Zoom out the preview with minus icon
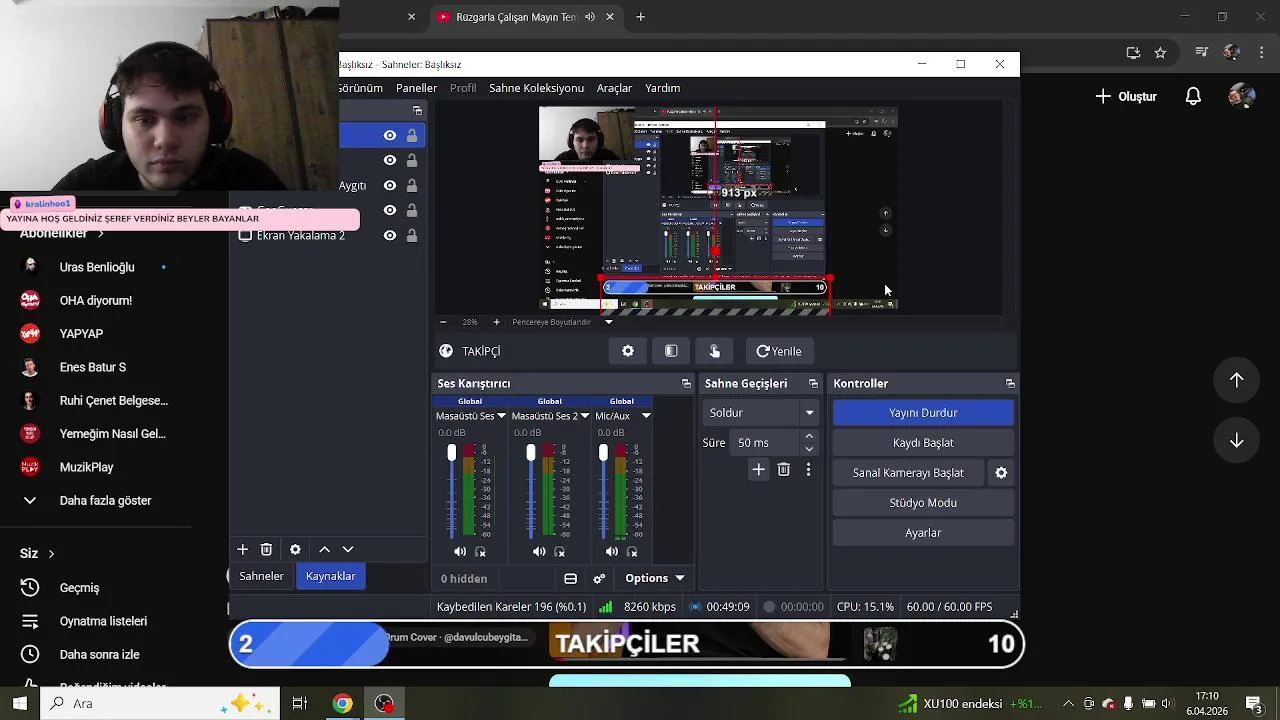Image resolution: width=1280 pixels, height=720 pixels. coord(443,322)
